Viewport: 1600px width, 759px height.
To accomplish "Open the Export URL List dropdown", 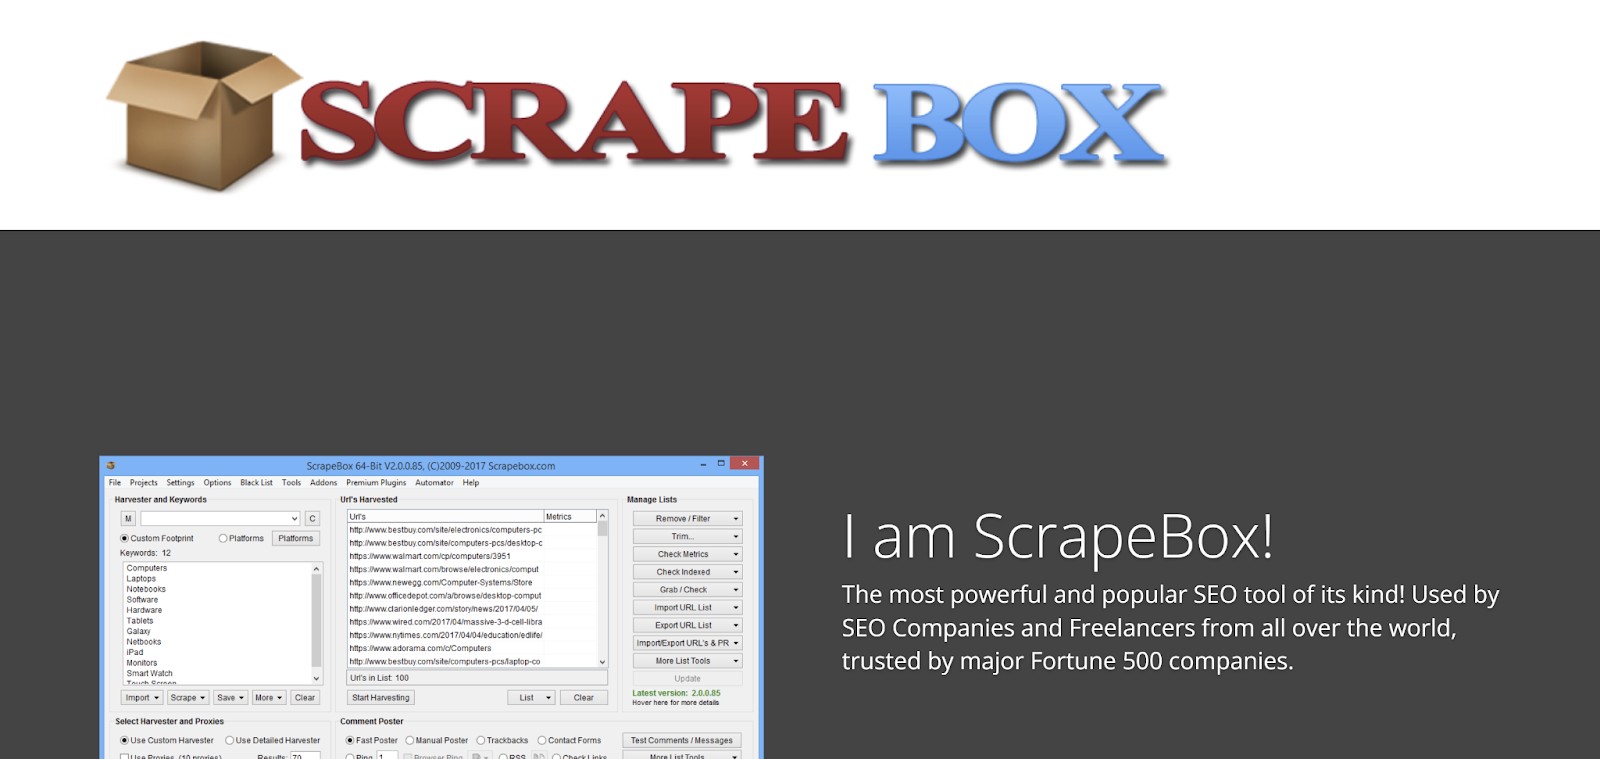I will [x=687, y=625].
